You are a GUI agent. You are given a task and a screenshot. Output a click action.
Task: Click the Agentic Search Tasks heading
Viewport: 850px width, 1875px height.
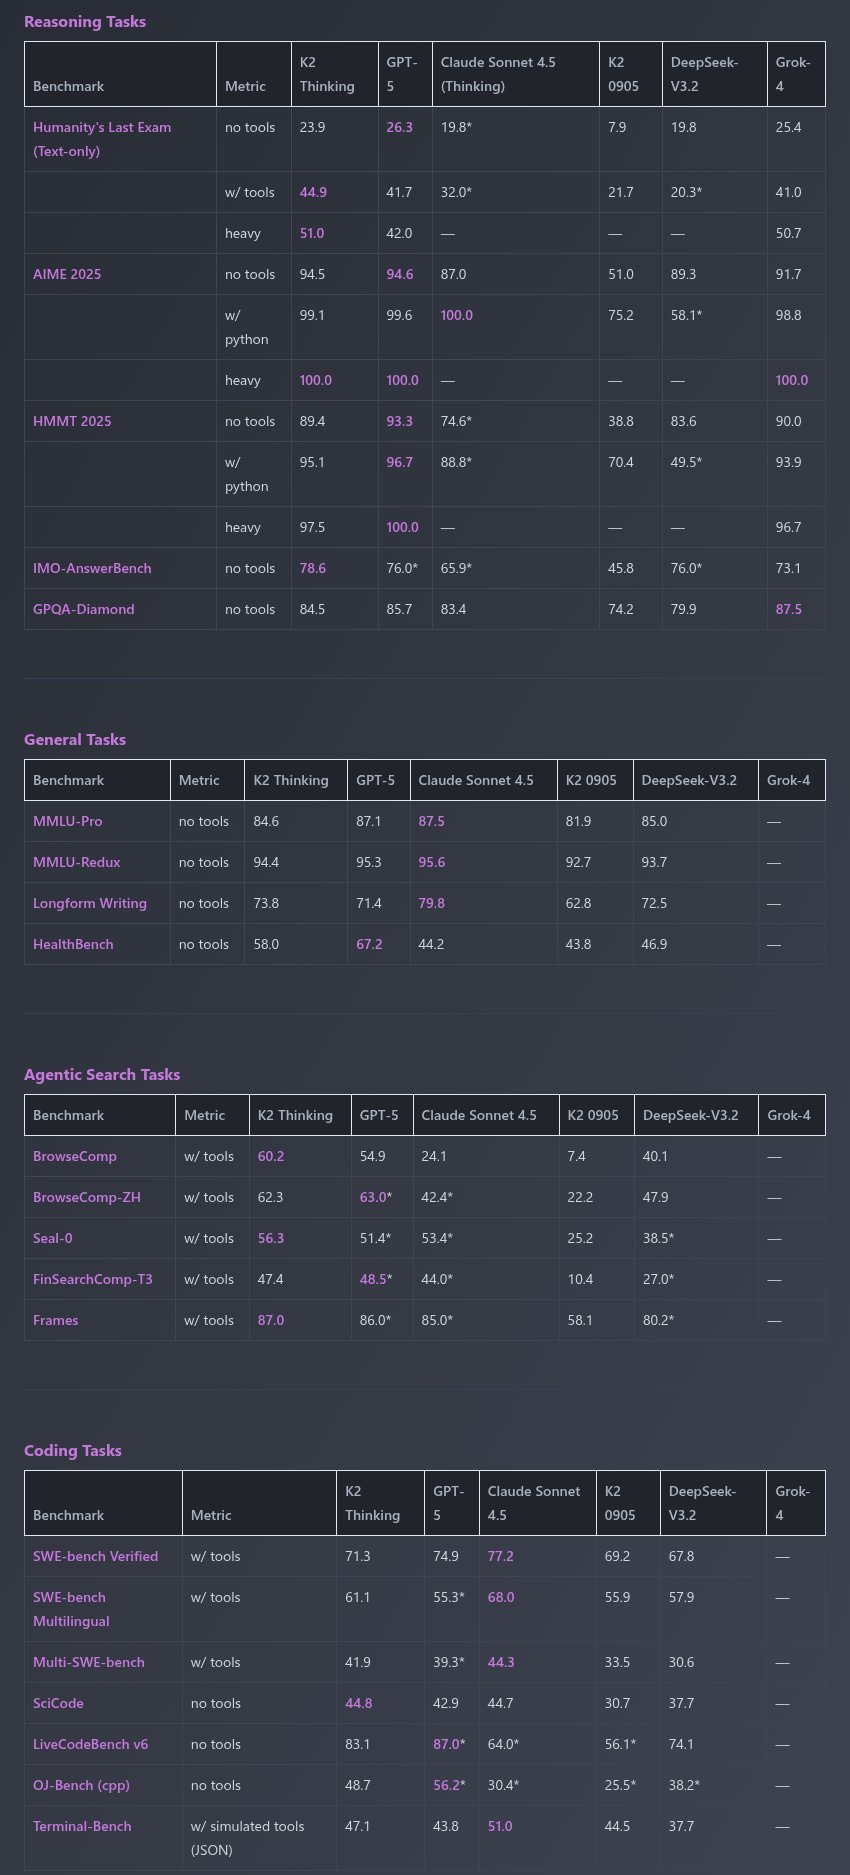[x=102, y=1075]
